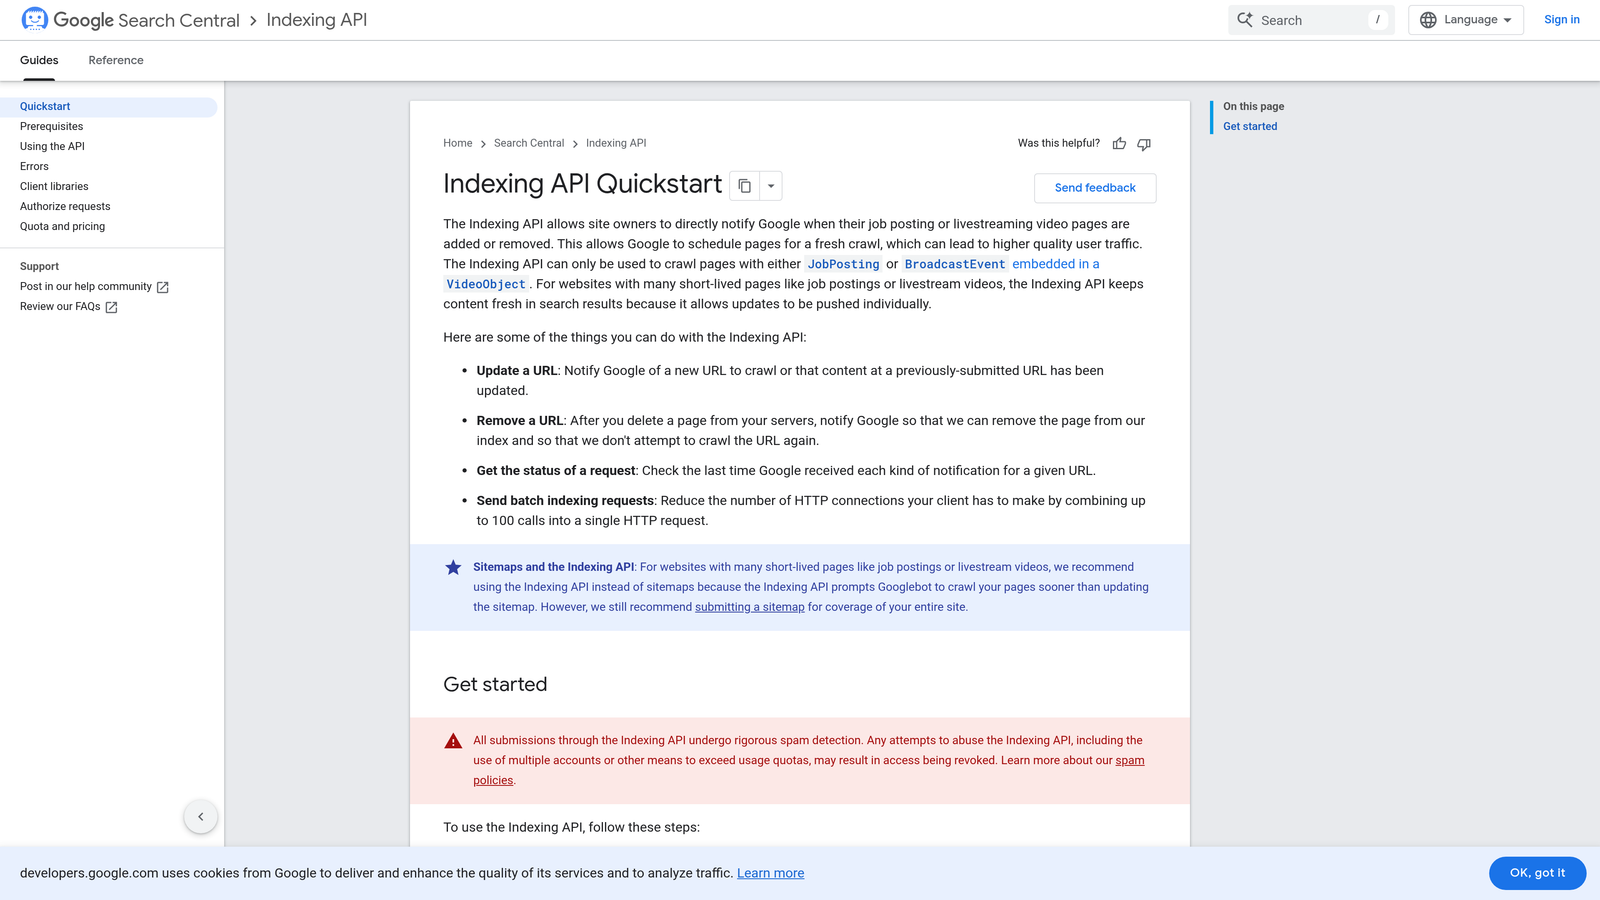Select Quickstart in the sidebar
Viewport: 1600px width, 900px height.
point(45,106)
